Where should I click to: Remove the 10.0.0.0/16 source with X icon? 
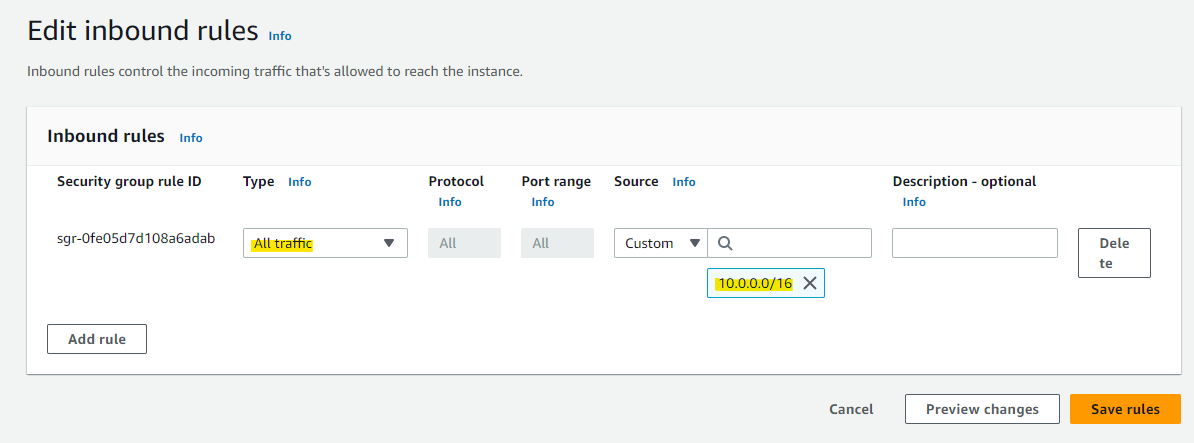click(x=809, y=283)
